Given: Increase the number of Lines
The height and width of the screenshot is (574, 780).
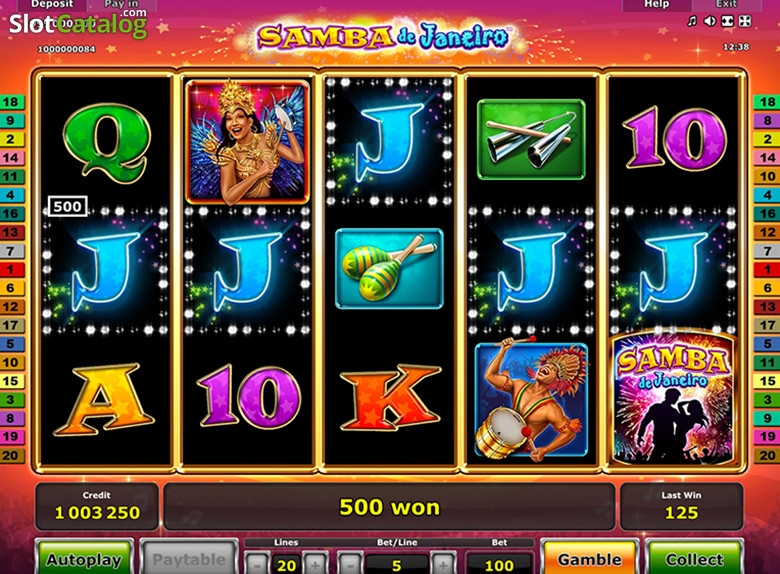Looking at the screenshot, I should click(315, 565).
